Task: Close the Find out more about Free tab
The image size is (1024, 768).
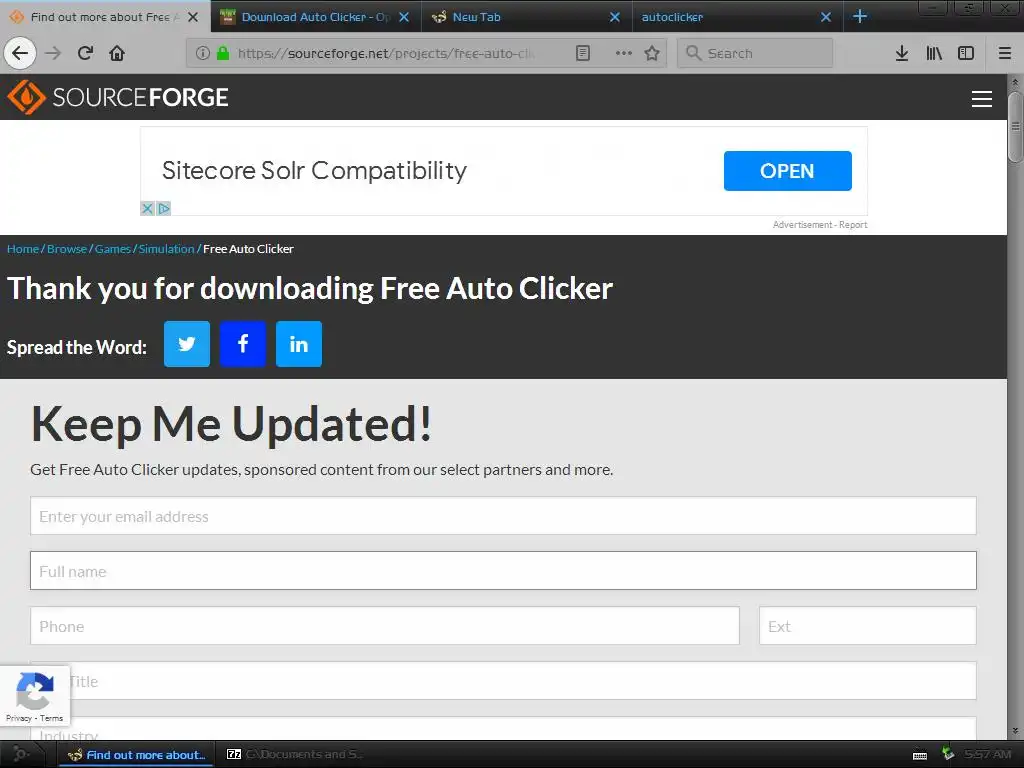Action: coord(193,17)
